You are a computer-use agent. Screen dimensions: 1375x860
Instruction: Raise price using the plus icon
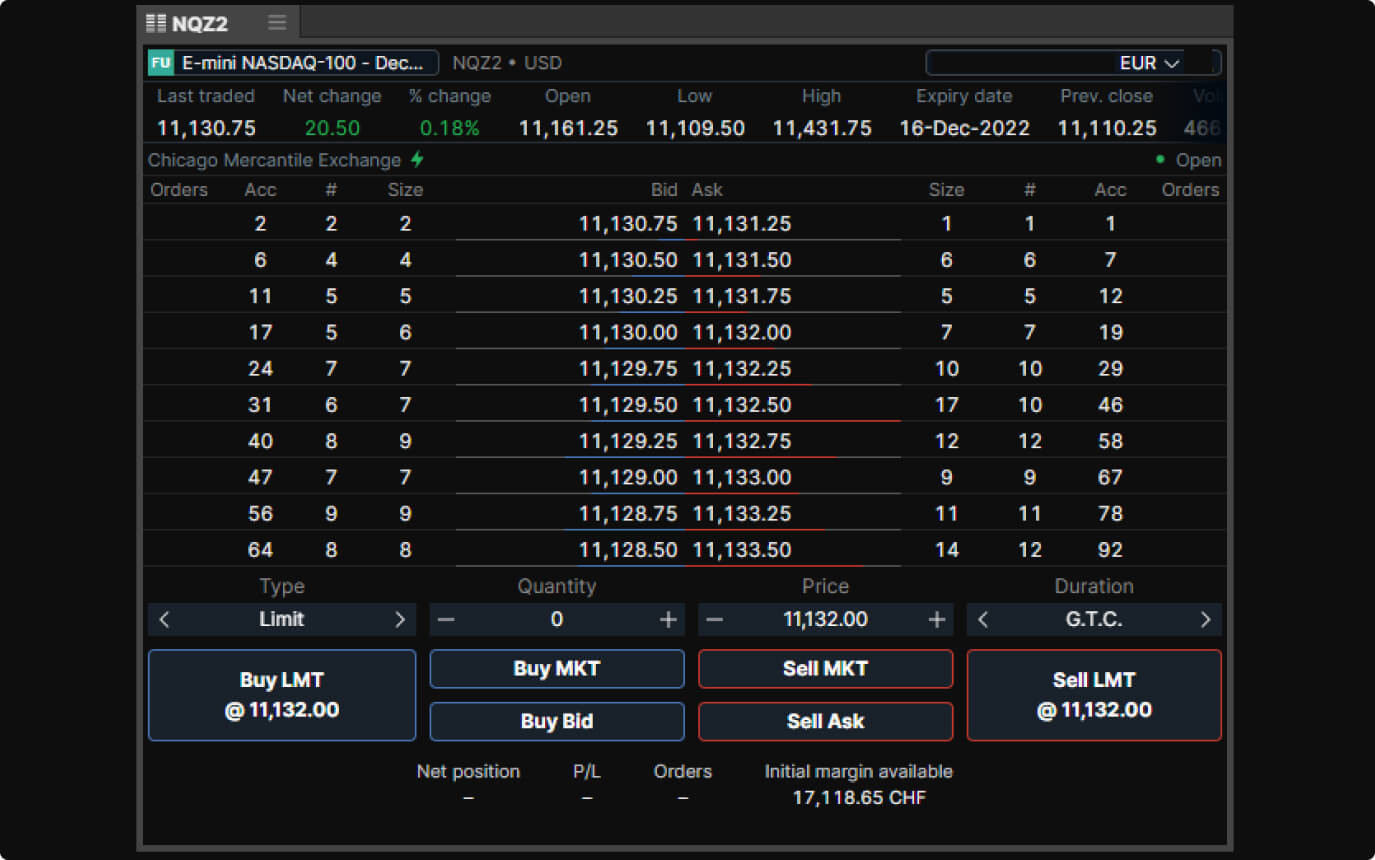(936, 620)
